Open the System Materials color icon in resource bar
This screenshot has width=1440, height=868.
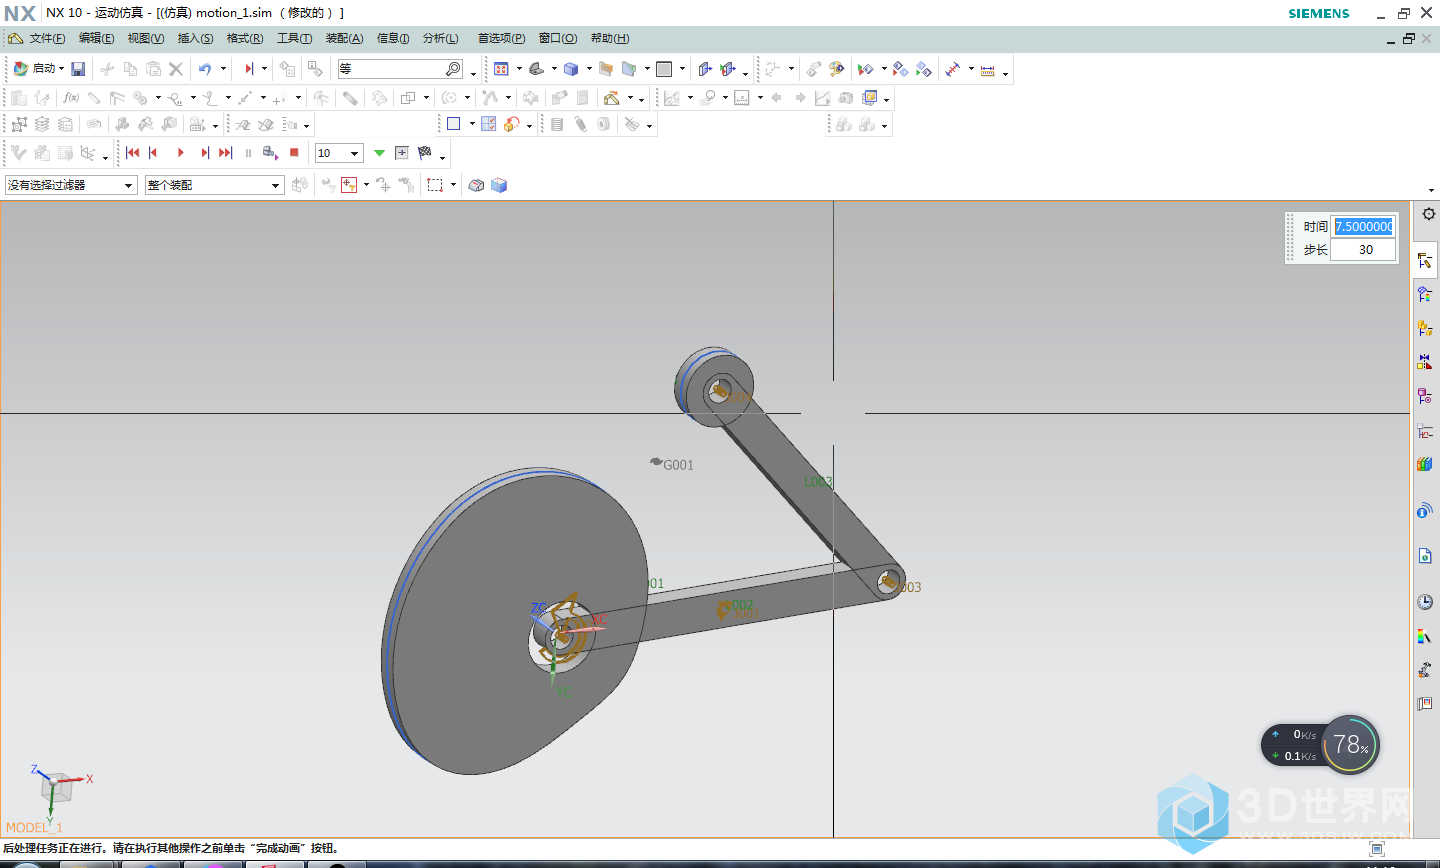pyautogui.click(x=1425, y=636)
